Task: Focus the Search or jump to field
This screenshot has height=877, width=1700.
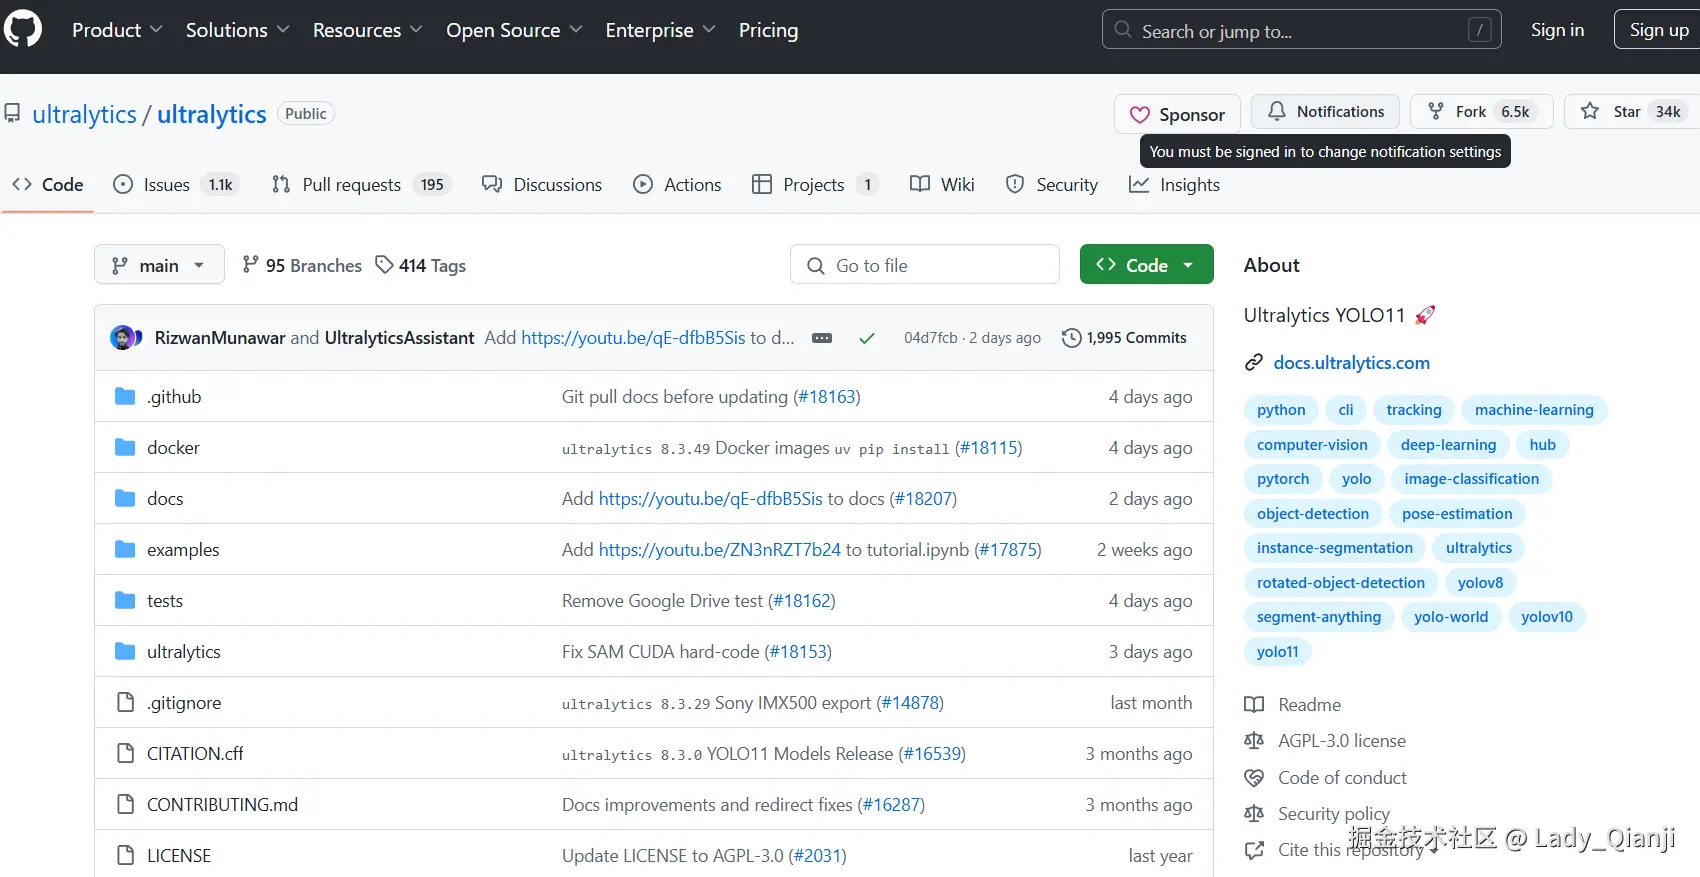Action: tap(1301, 30)
